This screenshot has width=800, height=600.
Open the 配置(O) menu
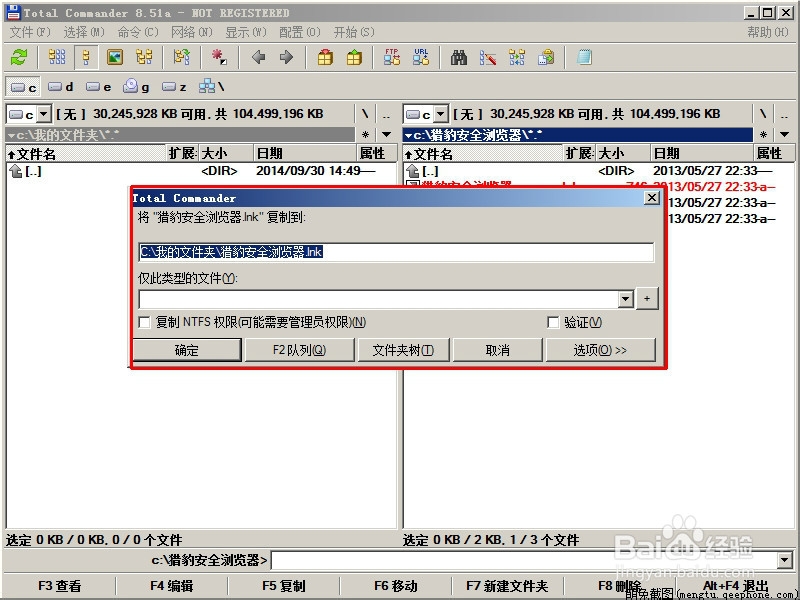click(x=300, y=32)
